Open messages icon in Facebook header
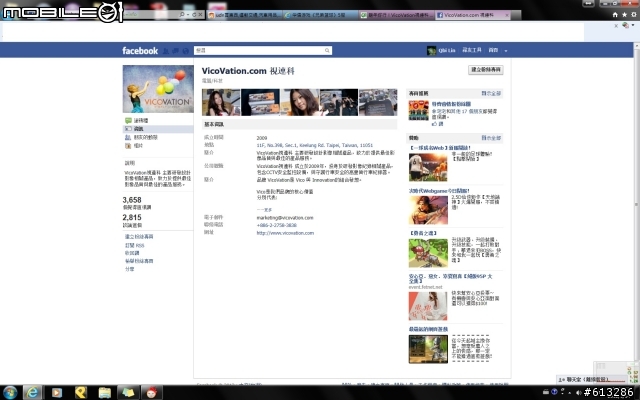Viewport: 640px width, 400px height. point(176,51)
